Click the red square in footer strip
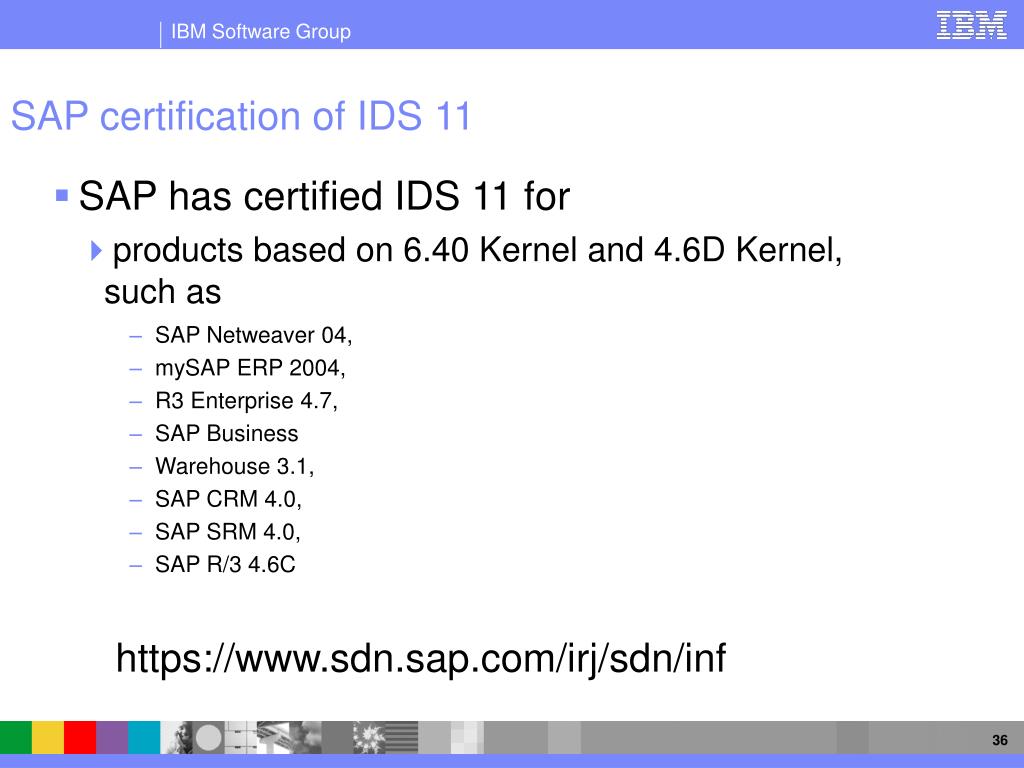1024x768 pixels. (x=80, y=737)
